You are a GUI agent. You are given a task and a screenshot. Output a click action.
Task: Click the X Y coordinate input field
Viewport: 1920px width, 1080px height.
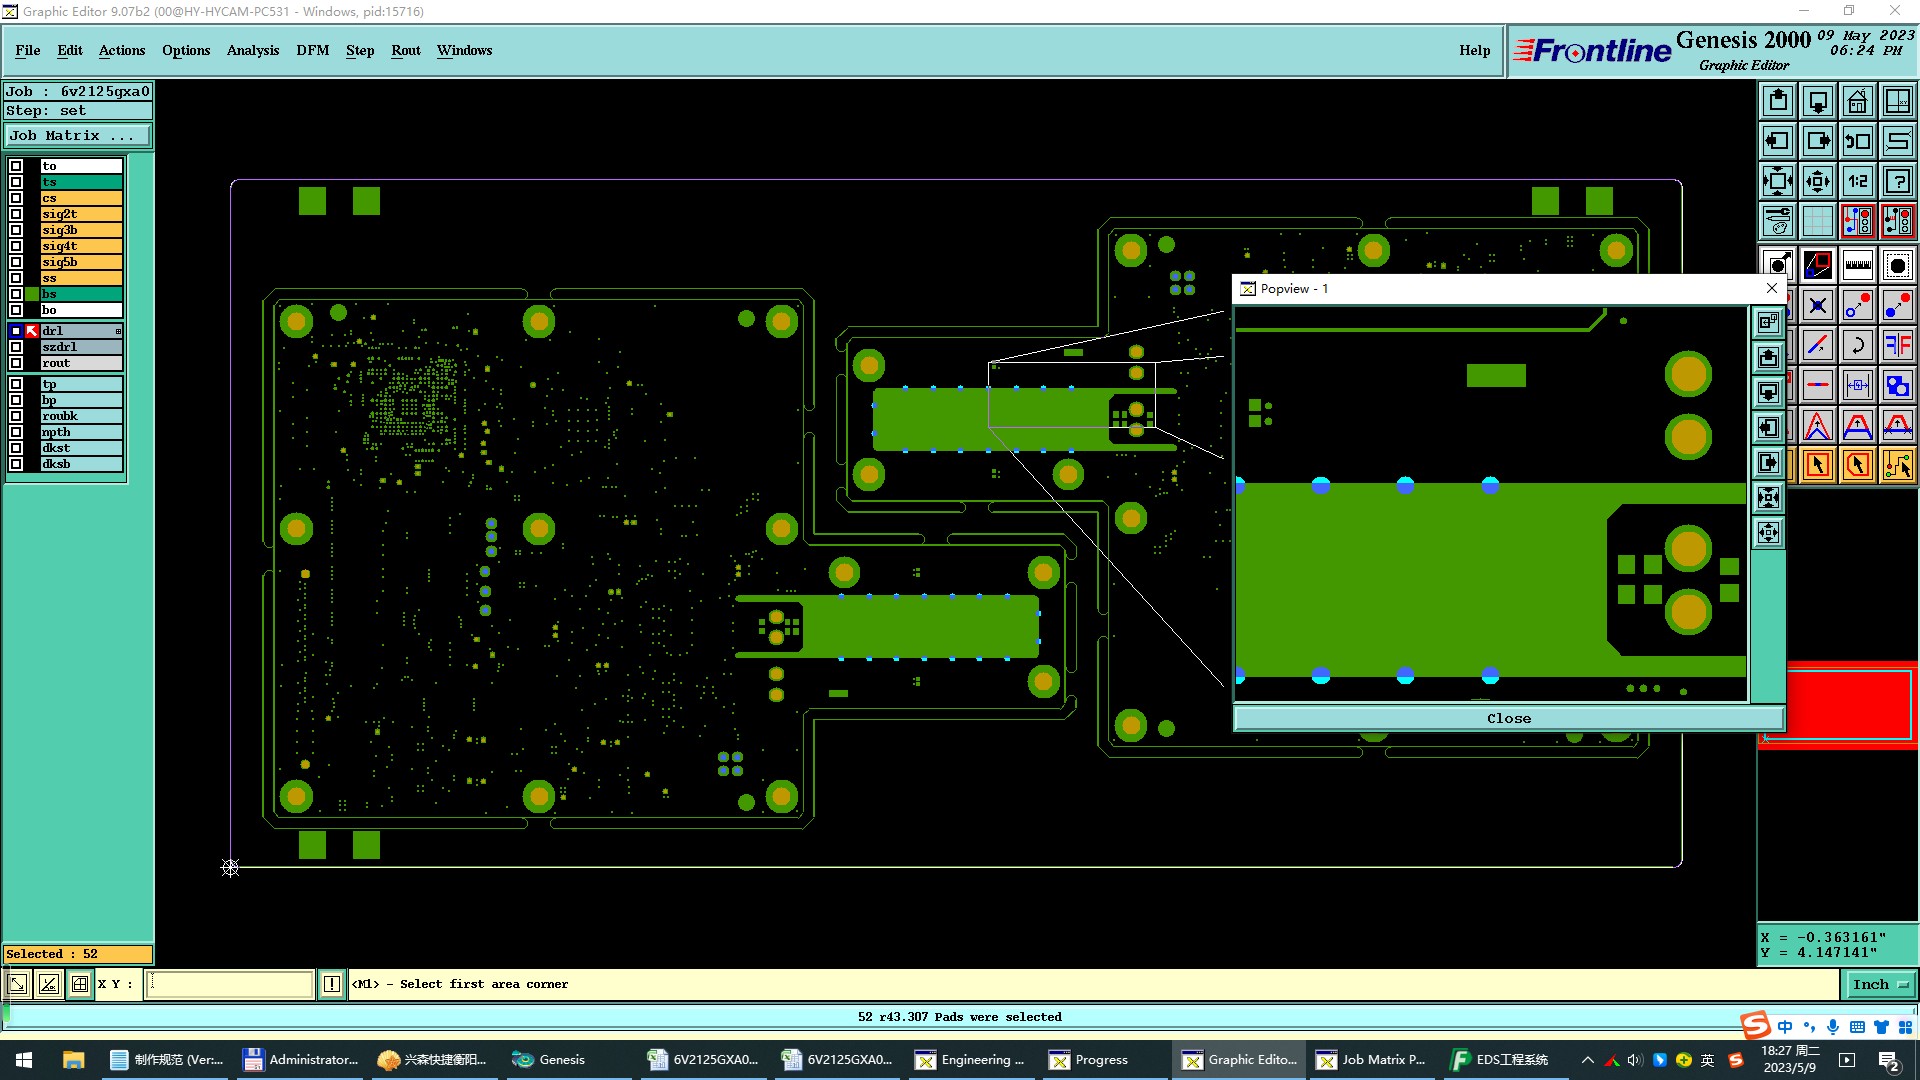click(x=230, y=984)
